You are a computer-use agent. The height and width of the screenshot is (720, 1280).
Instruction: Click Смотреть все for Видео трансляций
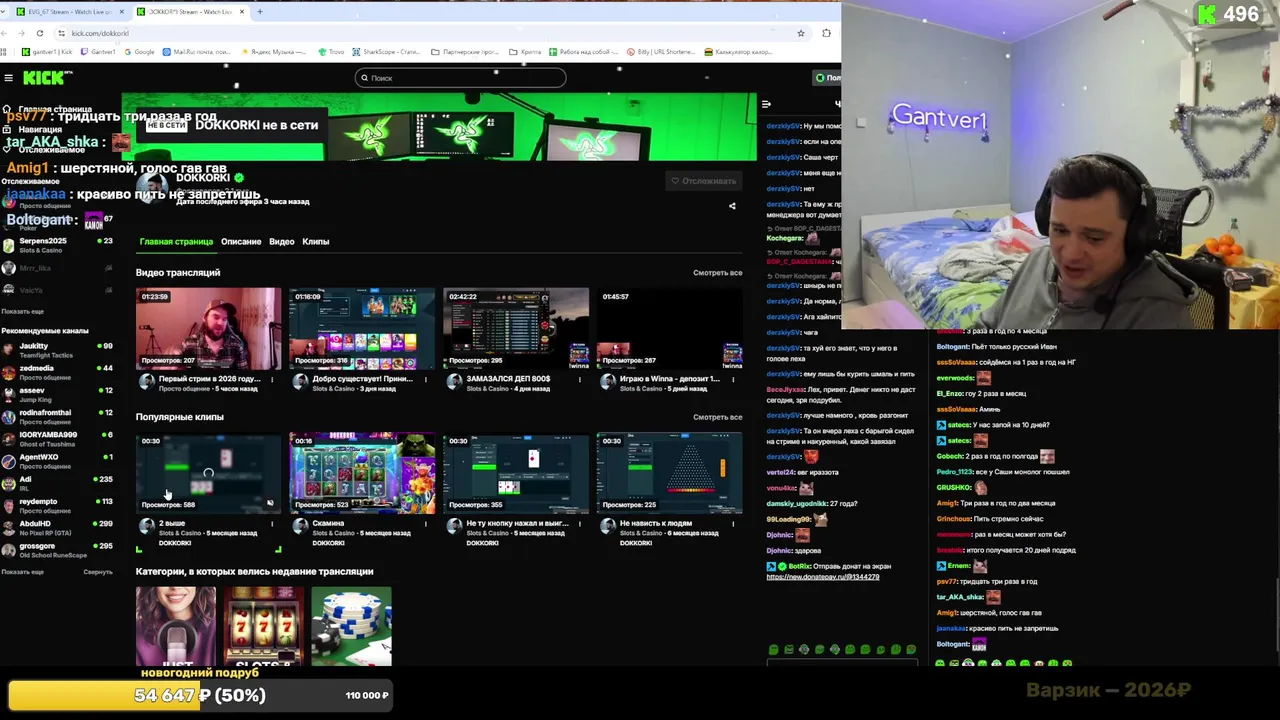pos(717,273)
